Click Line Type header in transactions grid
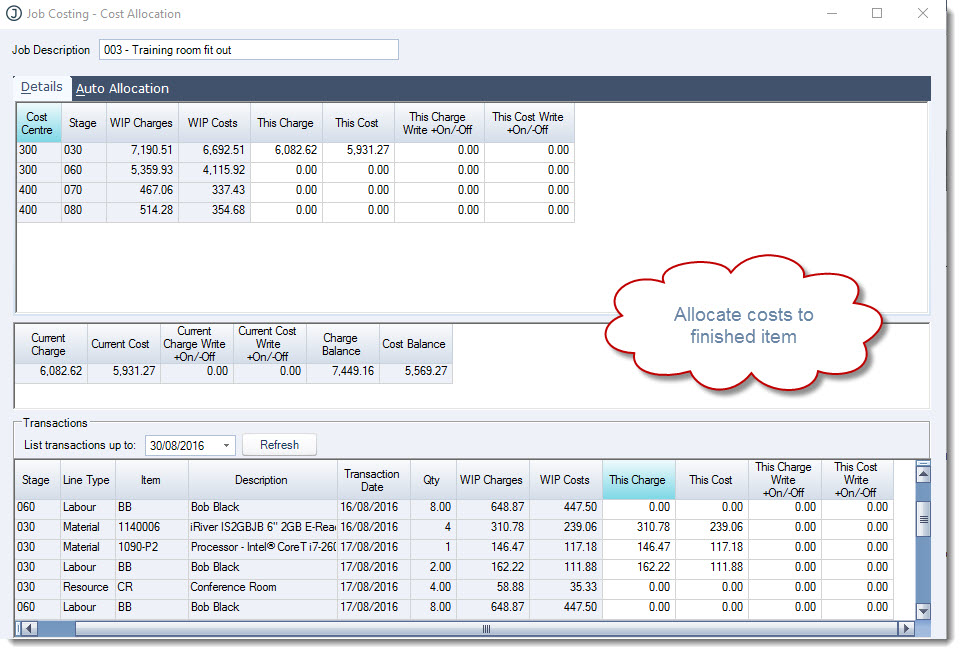Image resolution: width=962 pixels, height=654 pixels. coord(87,480)
